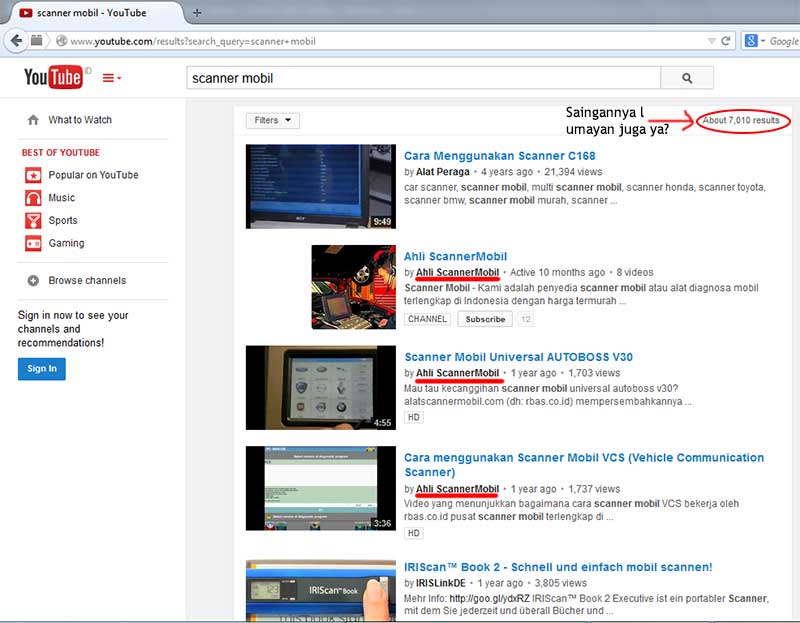Screen dimensions: 800x623
Task: Click uploader name under AUTOBOSS V30 video
Action: click(458, 373)
